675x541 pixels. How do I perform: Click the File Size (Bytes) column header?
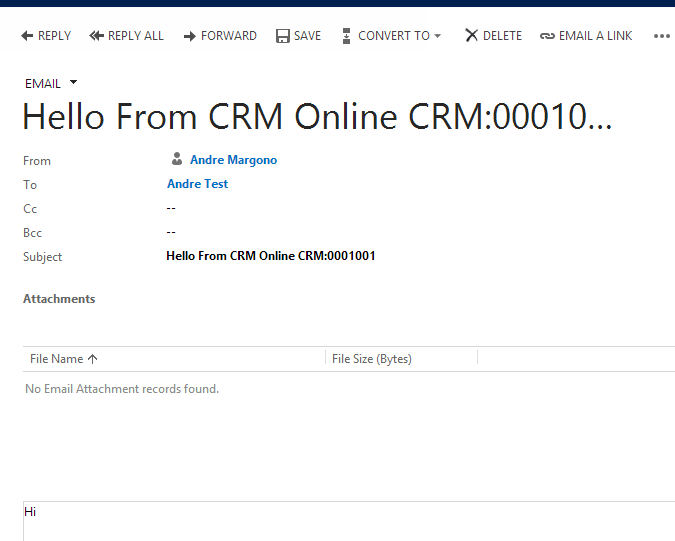tap(372, 359)
